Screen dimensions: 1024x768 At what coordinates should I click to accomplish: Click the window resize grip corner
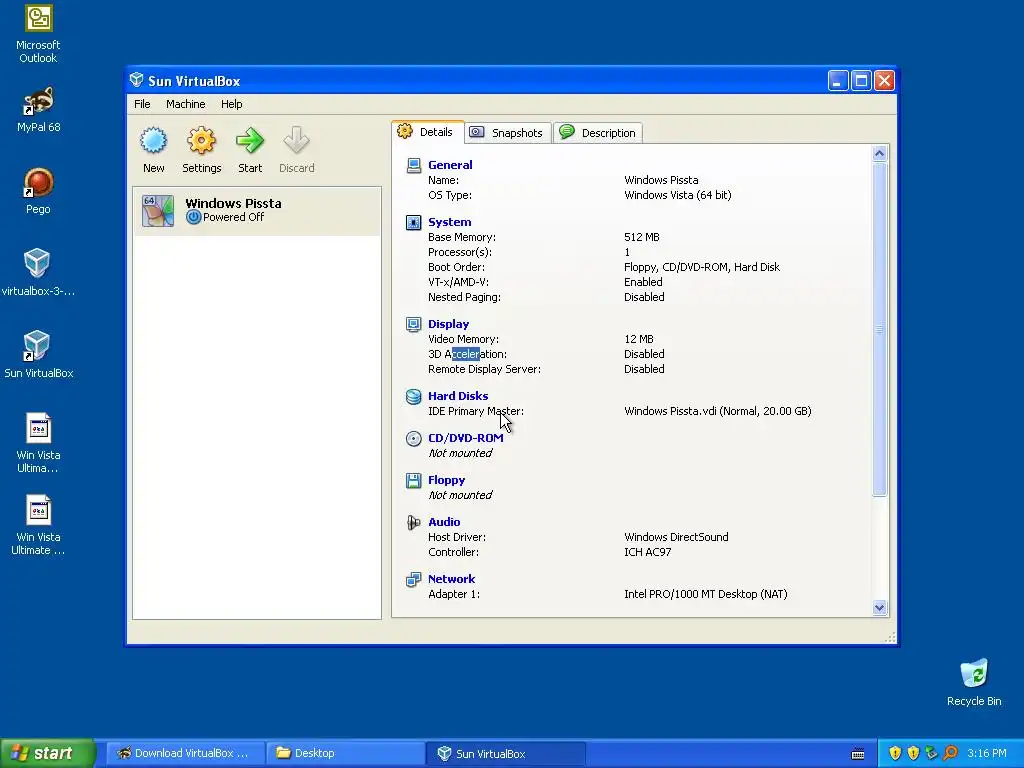(890, 637)
